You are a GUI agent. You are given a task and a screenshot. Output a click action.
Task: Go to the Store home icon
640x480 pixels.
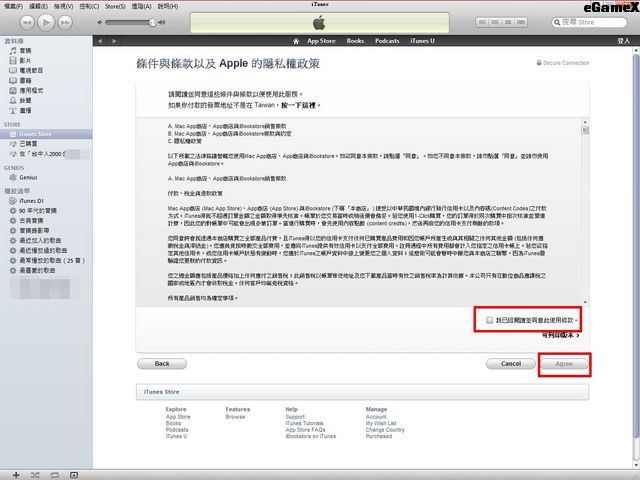pos(296,41)
